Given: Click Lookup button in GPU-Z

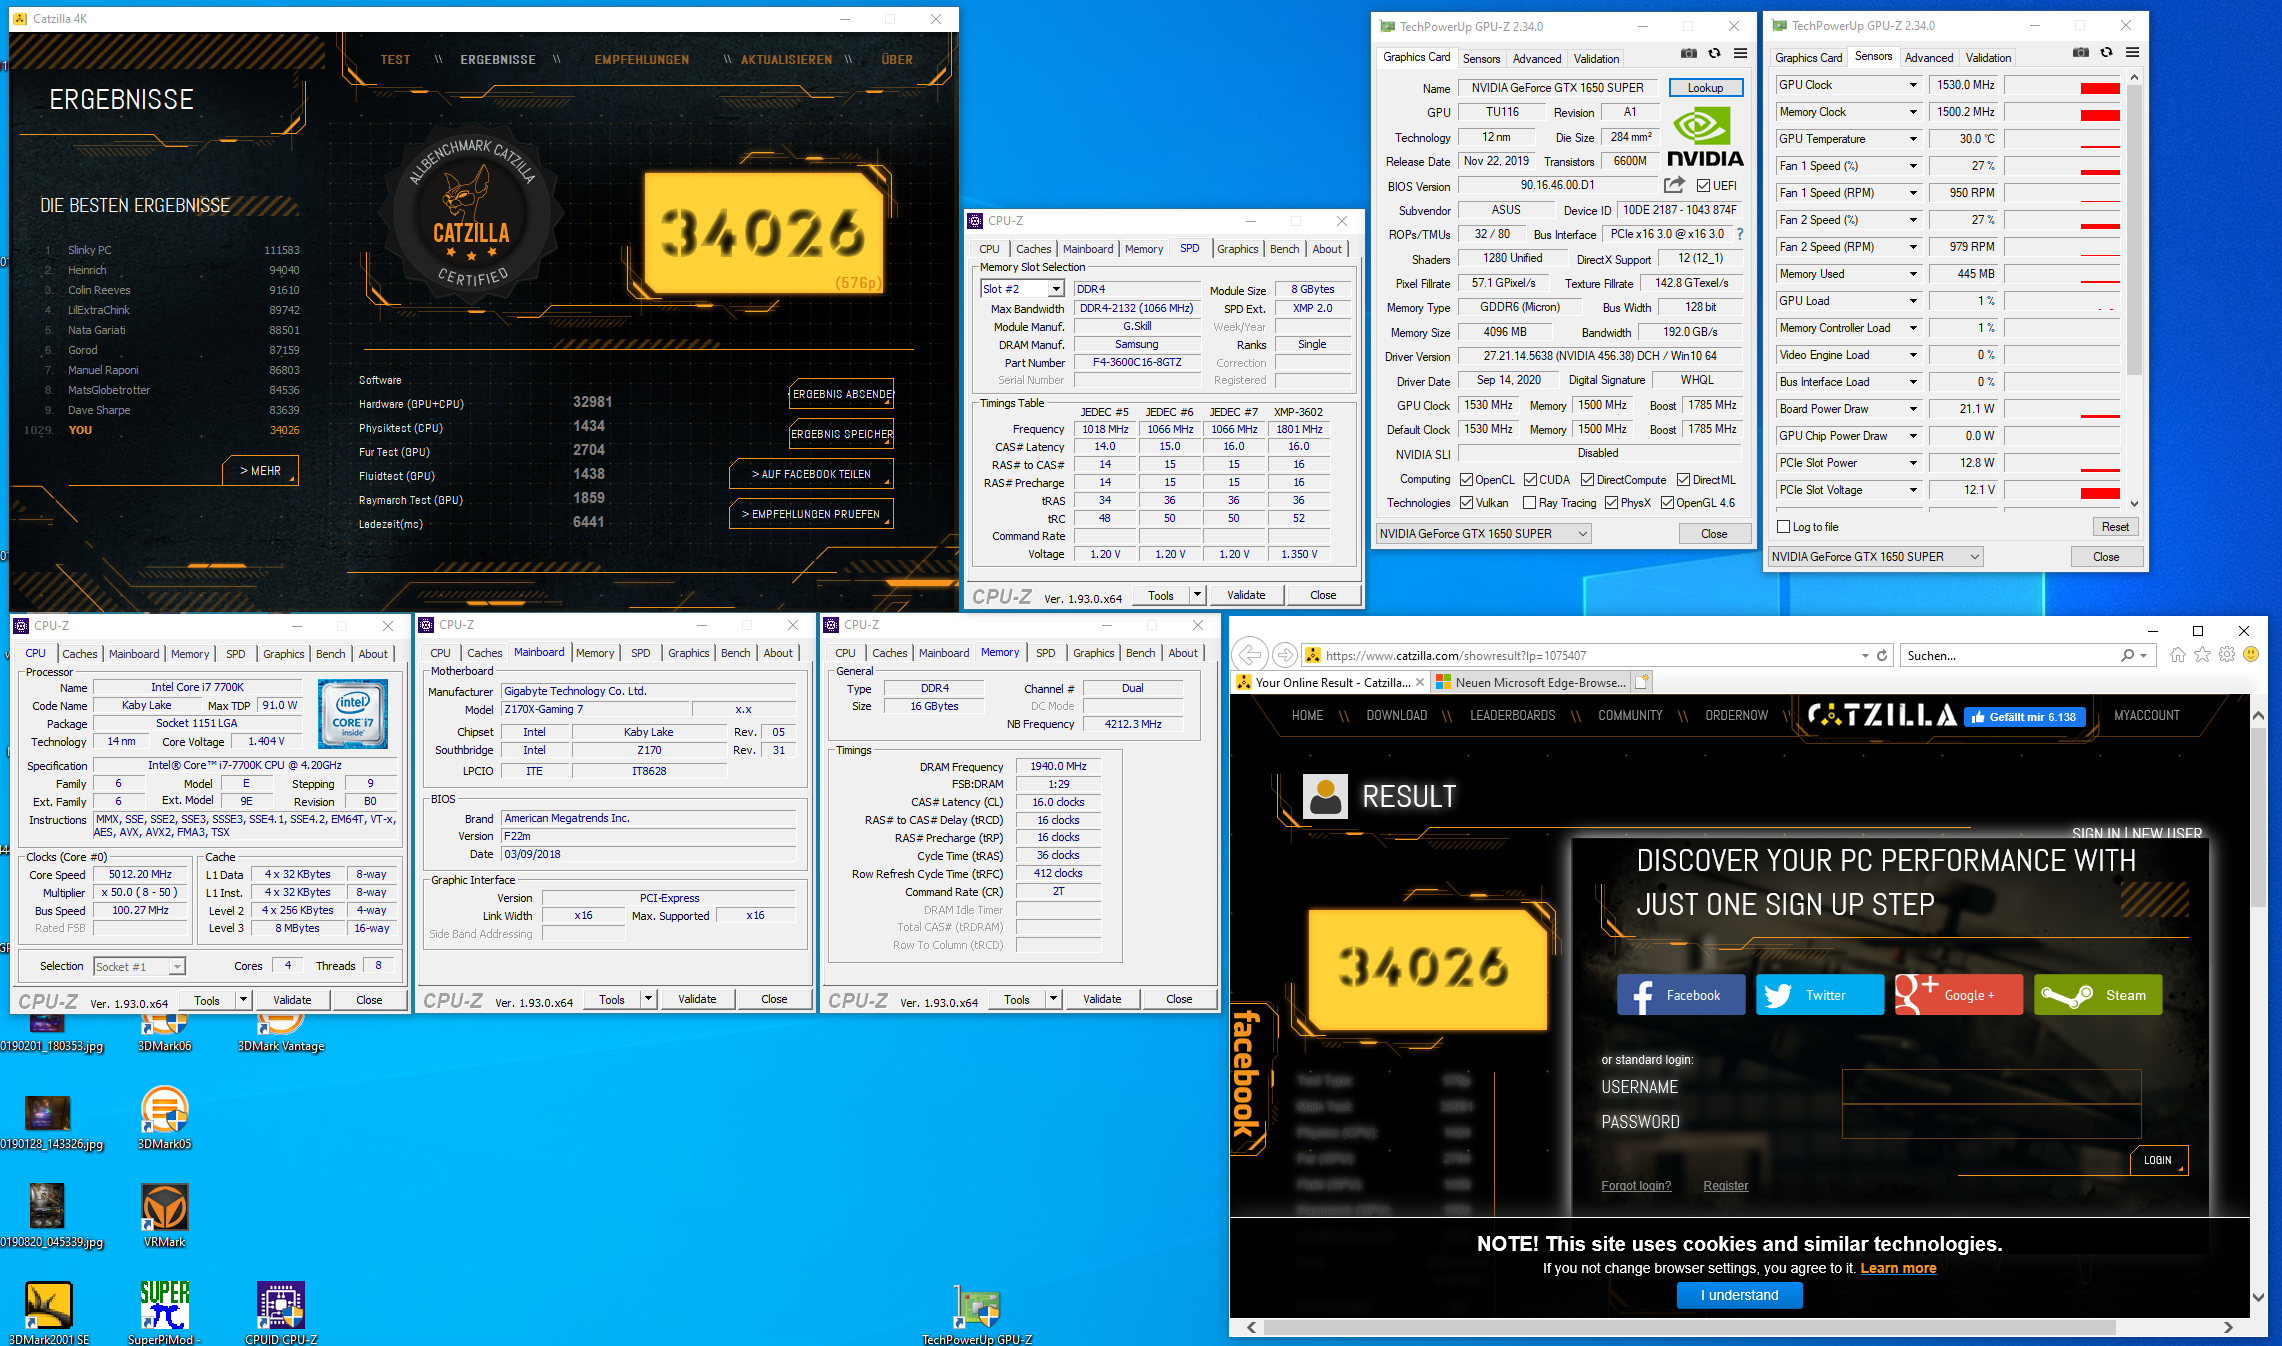Looking at the screenshot, I should coord(1705,88).
